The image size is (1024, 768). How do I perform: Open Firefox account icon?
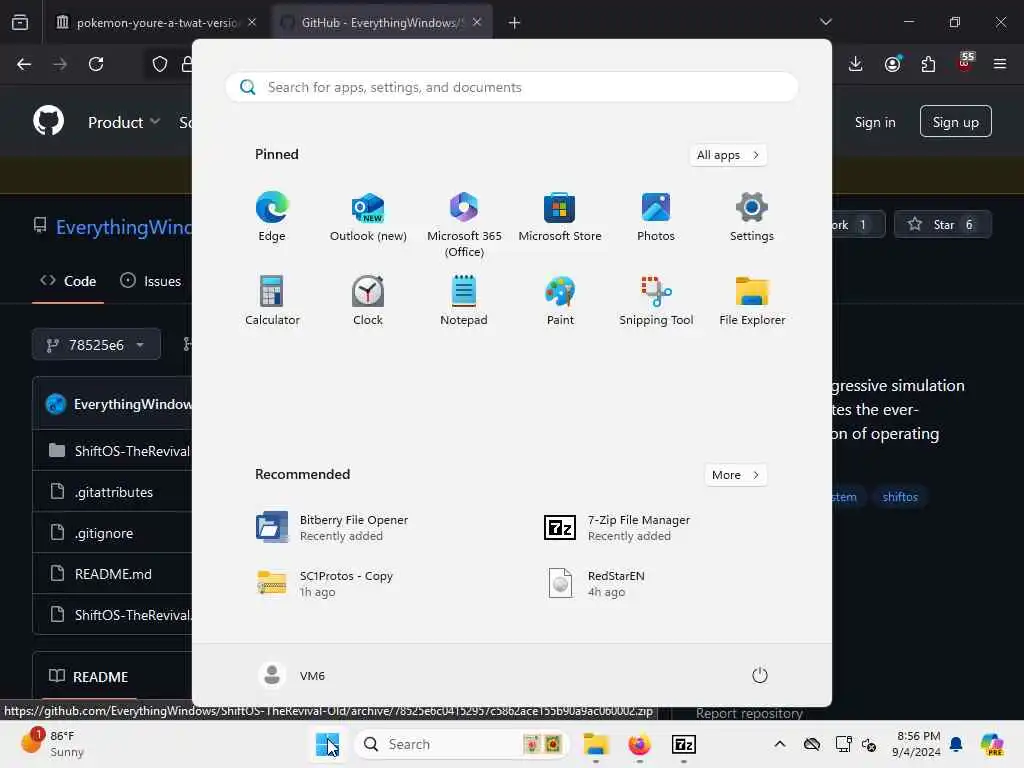893,64
